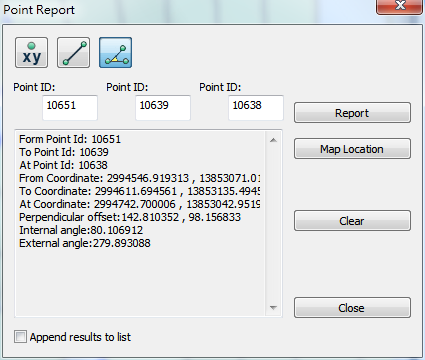Select the External angle result line
The image size is (425, 360).
tap(85, 243)
